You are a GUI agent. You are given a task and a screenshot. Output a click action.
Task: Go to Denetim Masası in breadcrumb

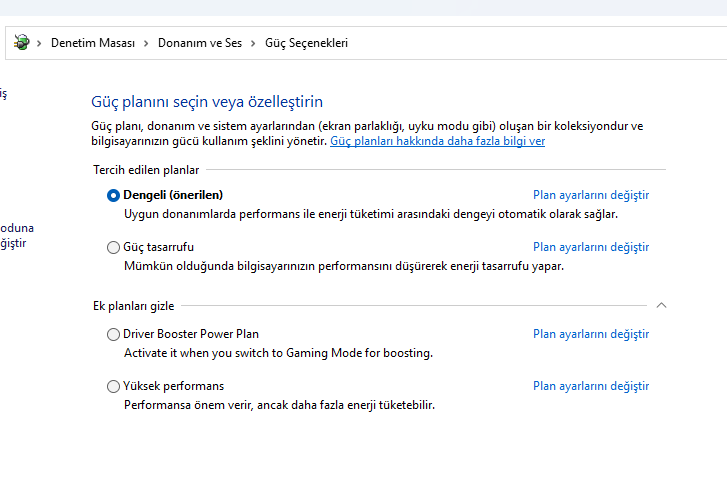92,43
